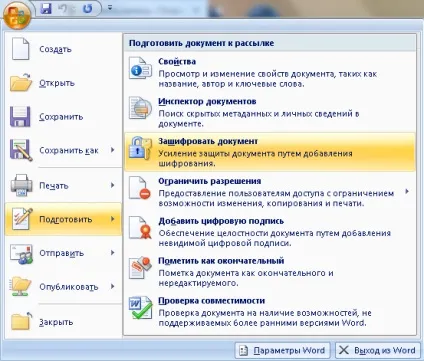Run Проверка совместимости
The height and width of the screenshot is (361, 424).
(270, 311)
